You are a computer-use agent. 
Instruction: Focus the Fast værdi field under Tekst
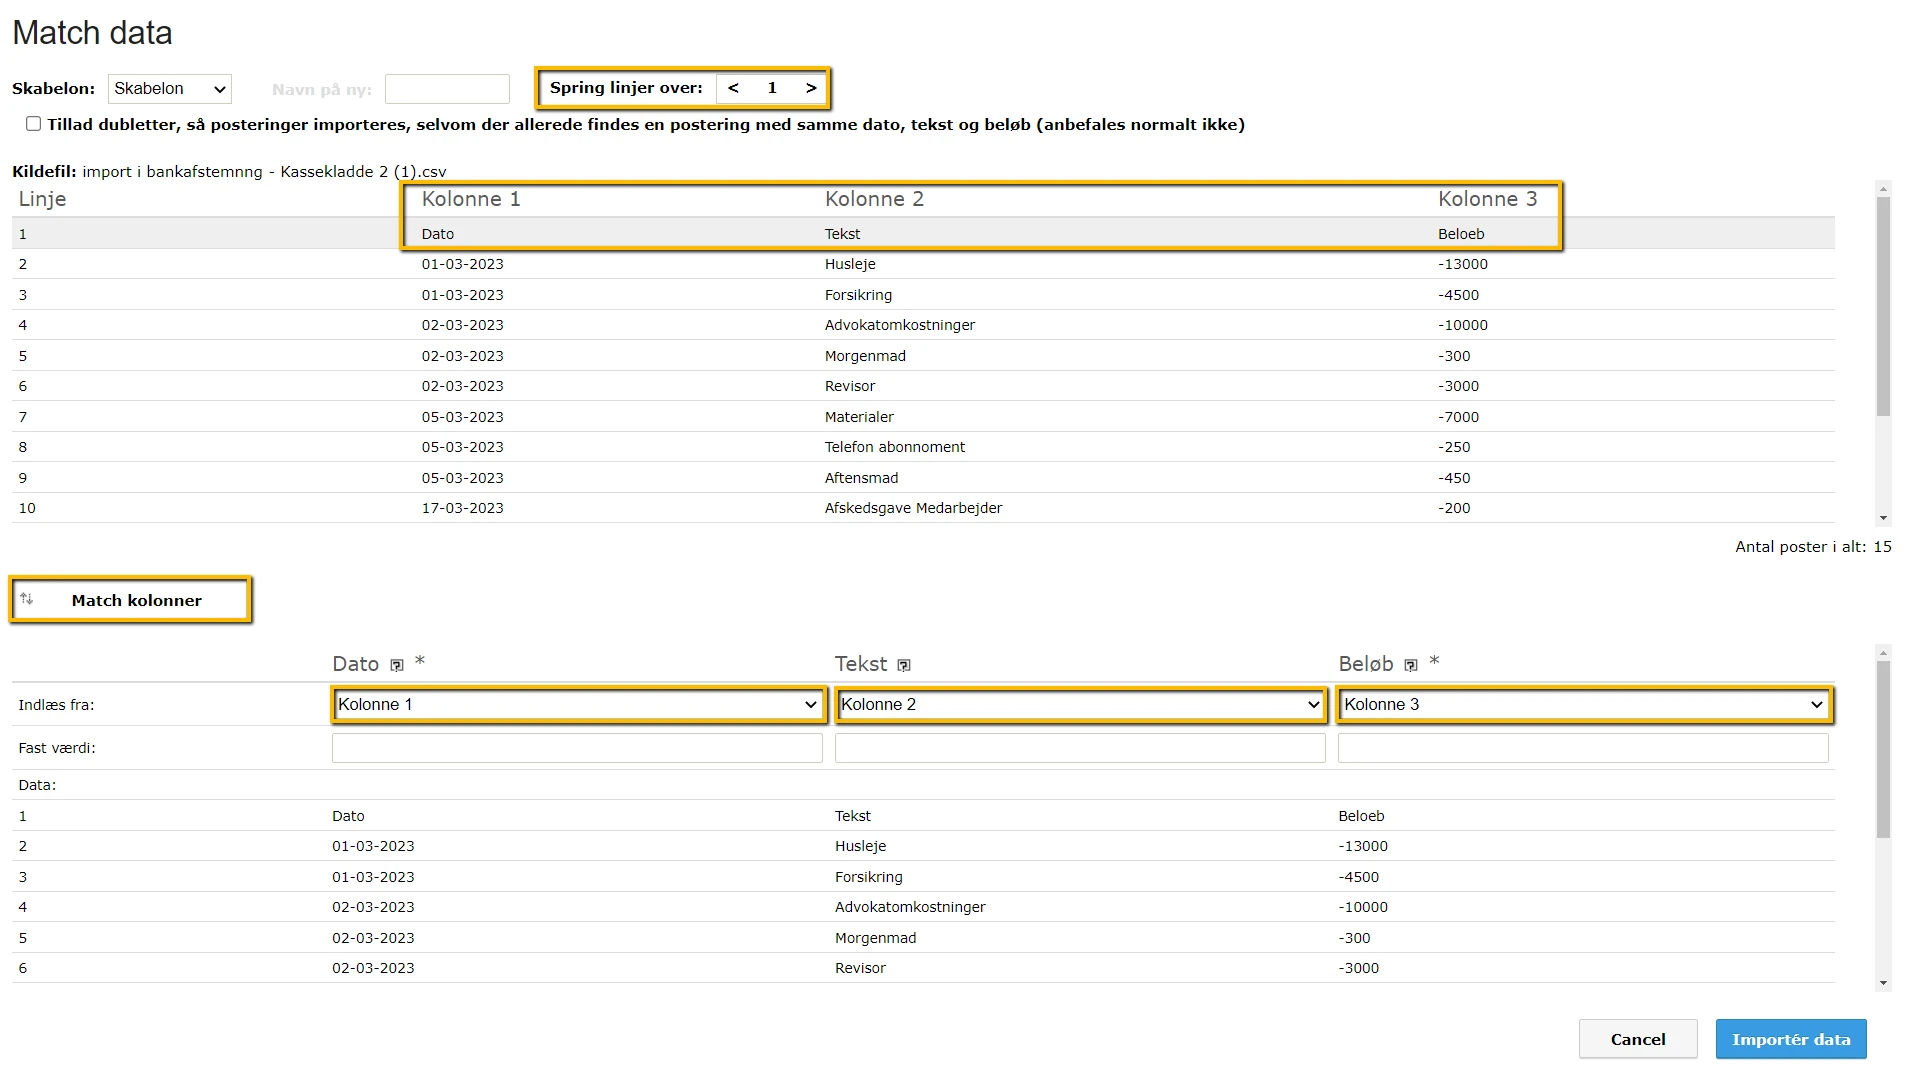click(1080, 748)
